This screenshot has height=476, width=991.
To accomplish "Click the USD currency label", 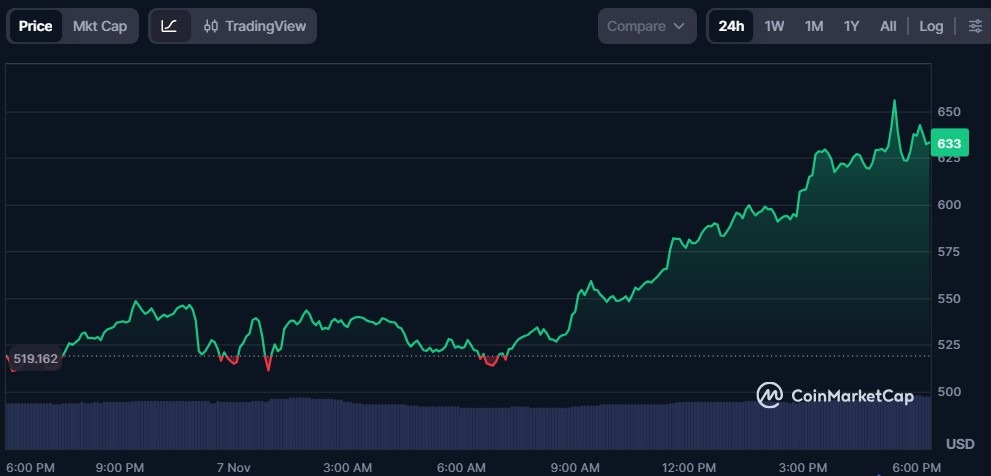I will click(x=960, y=443).
